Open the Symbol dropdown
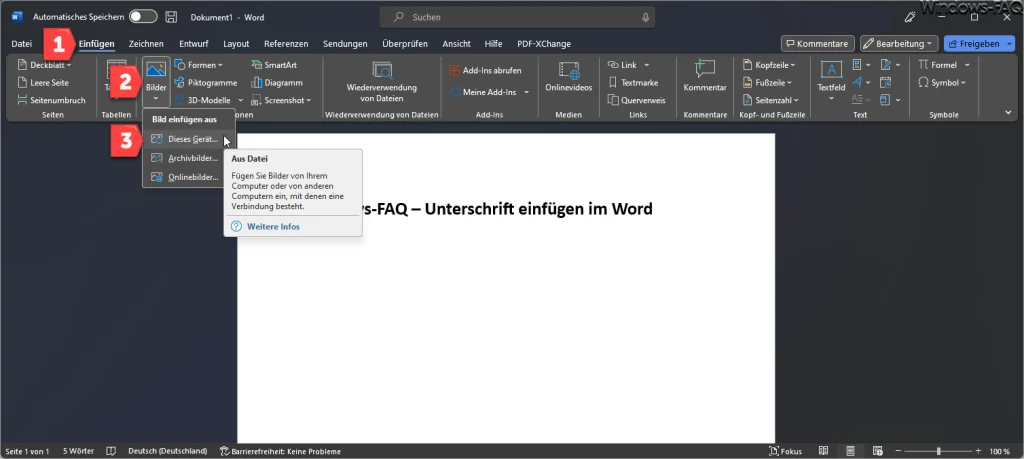 [x=941, y=83]
